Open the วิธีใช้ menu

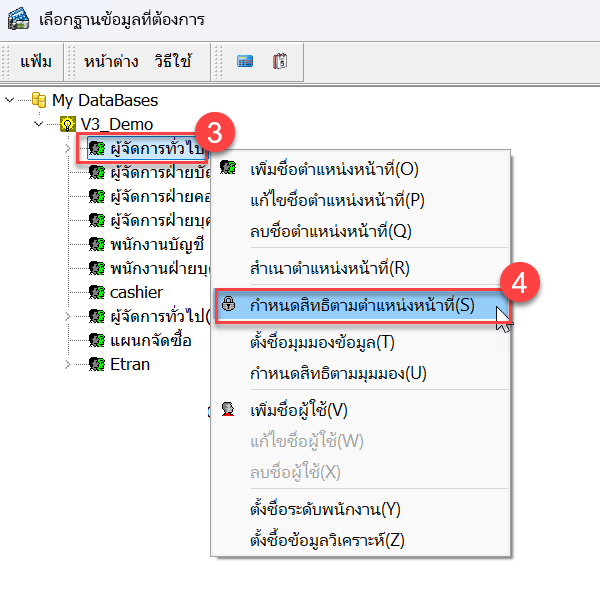tap(173, 62)
